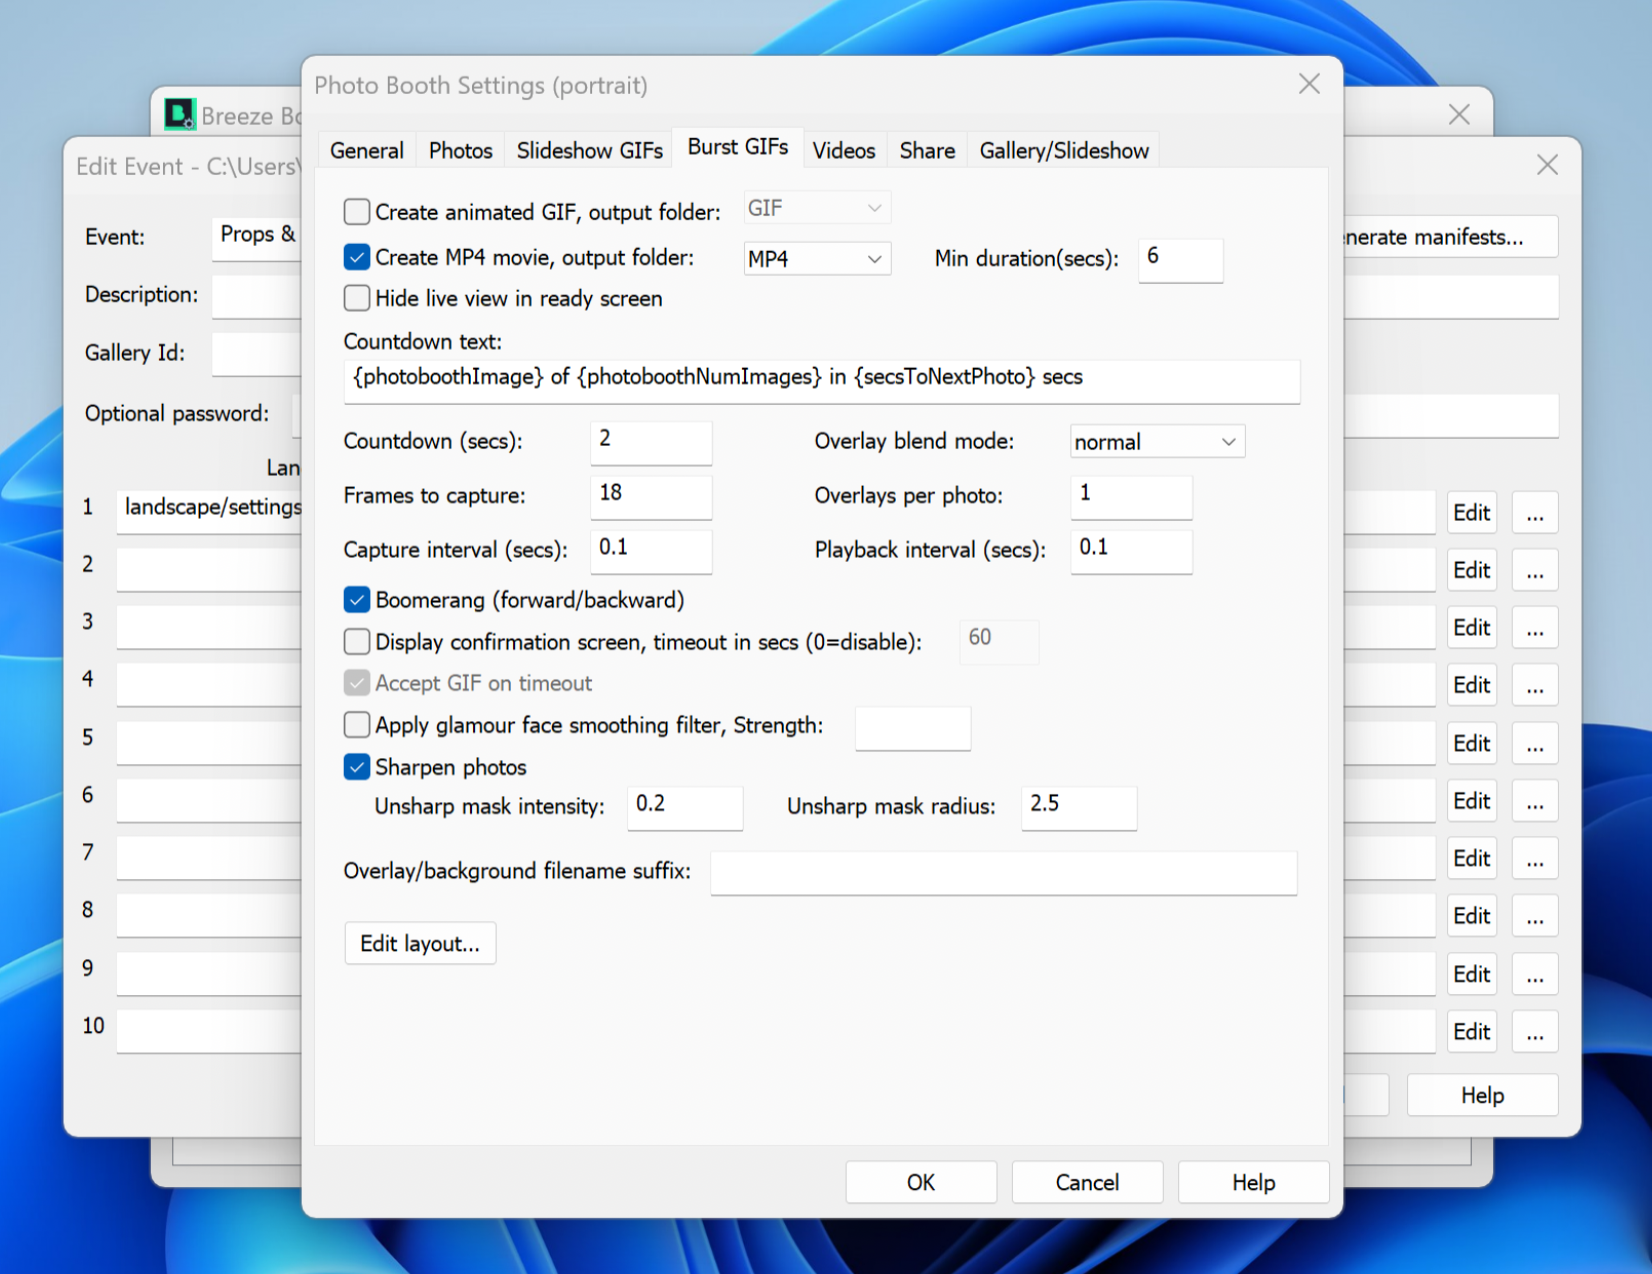
Task: Click Cancel in Photo Booth Settings
Action: (1086, 1182)
